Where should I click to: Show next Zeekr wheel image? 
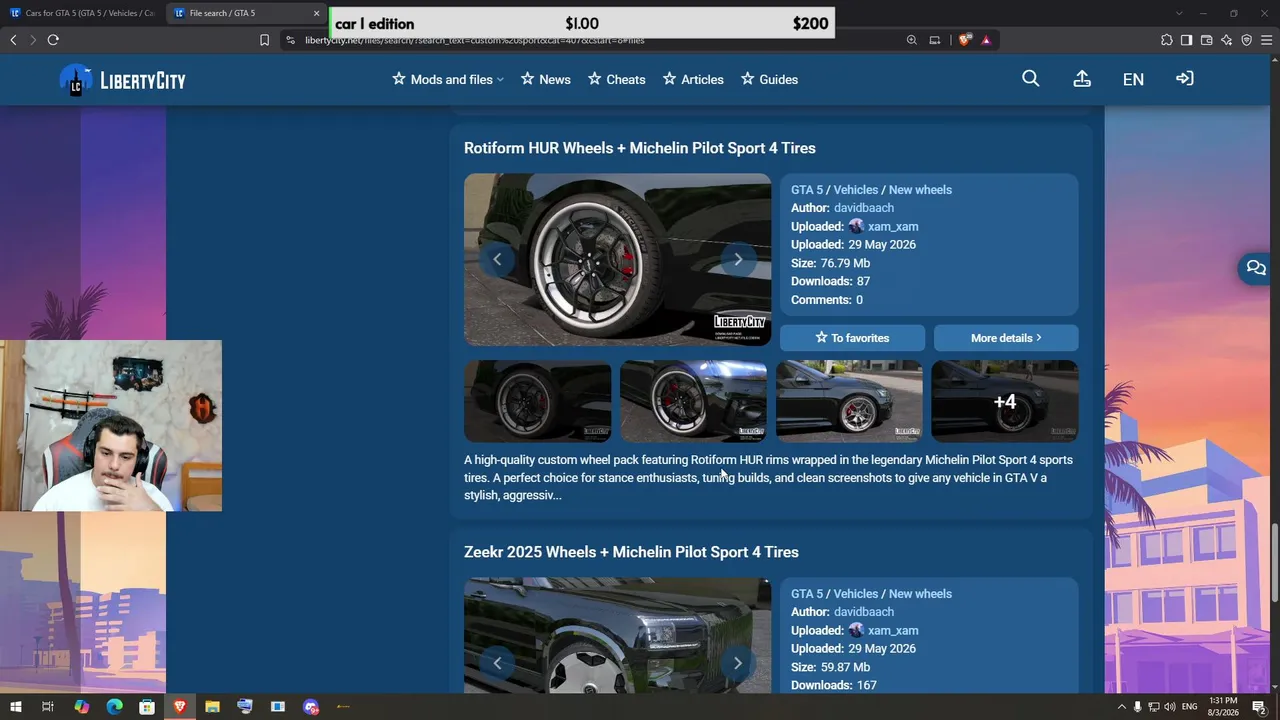pos(738,663)
